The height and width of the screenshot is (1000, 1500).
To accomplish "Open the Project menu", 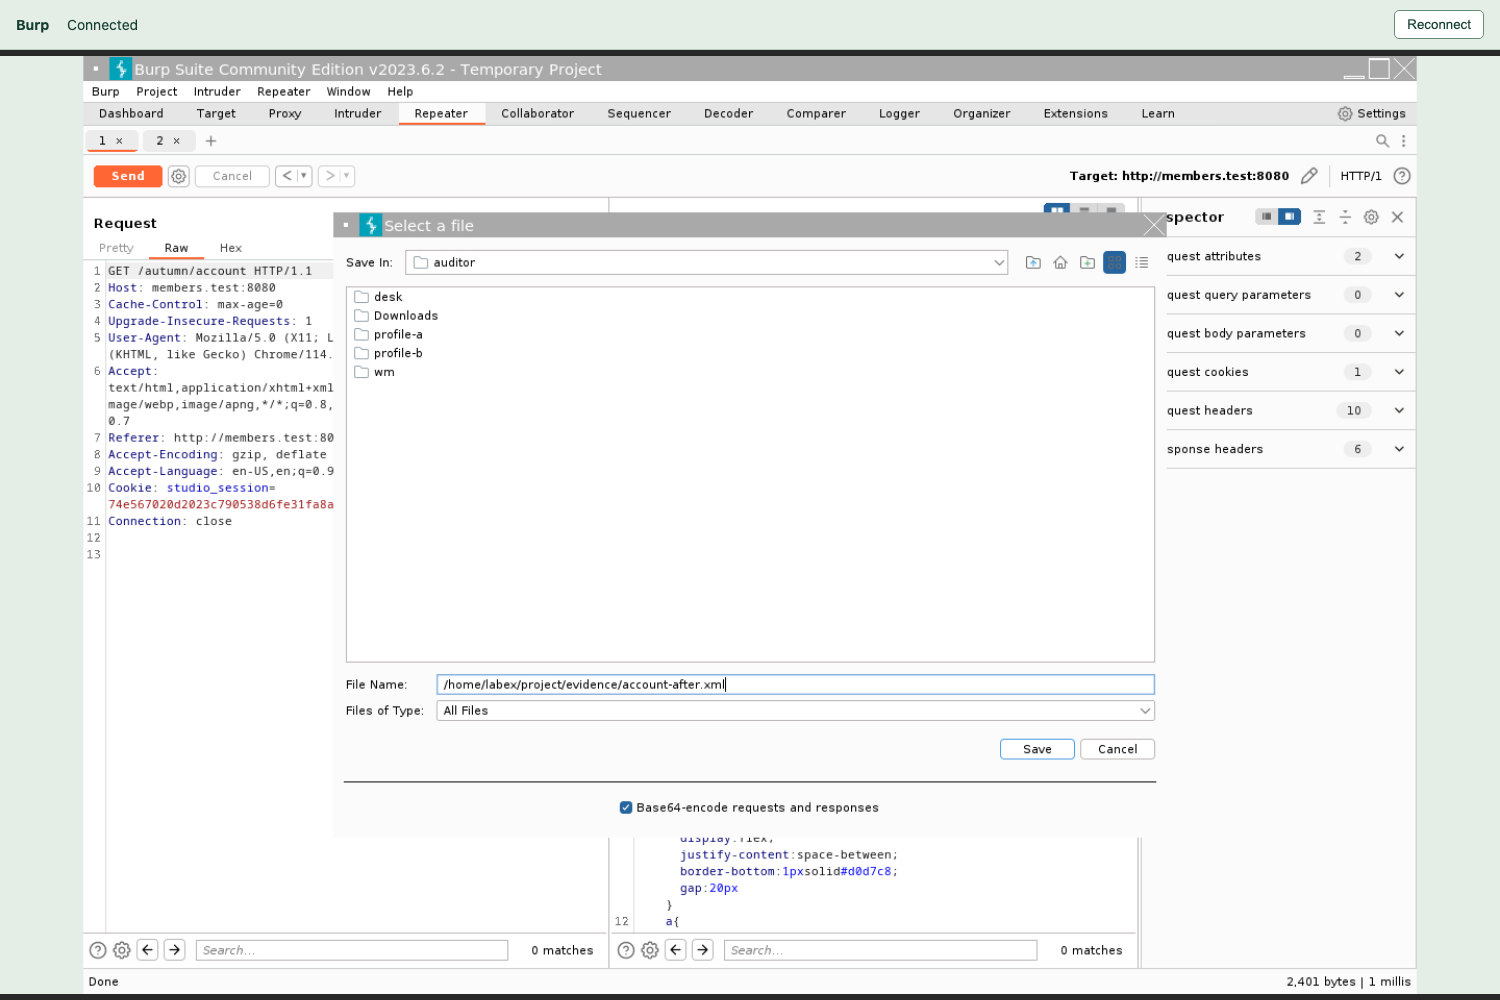I will (157, 92).
